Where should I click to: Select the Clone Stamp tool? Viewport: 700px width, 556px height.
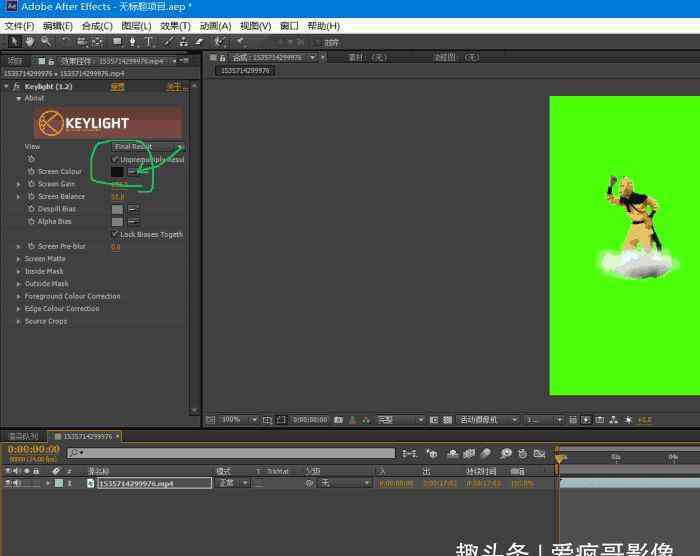(183, 42)
